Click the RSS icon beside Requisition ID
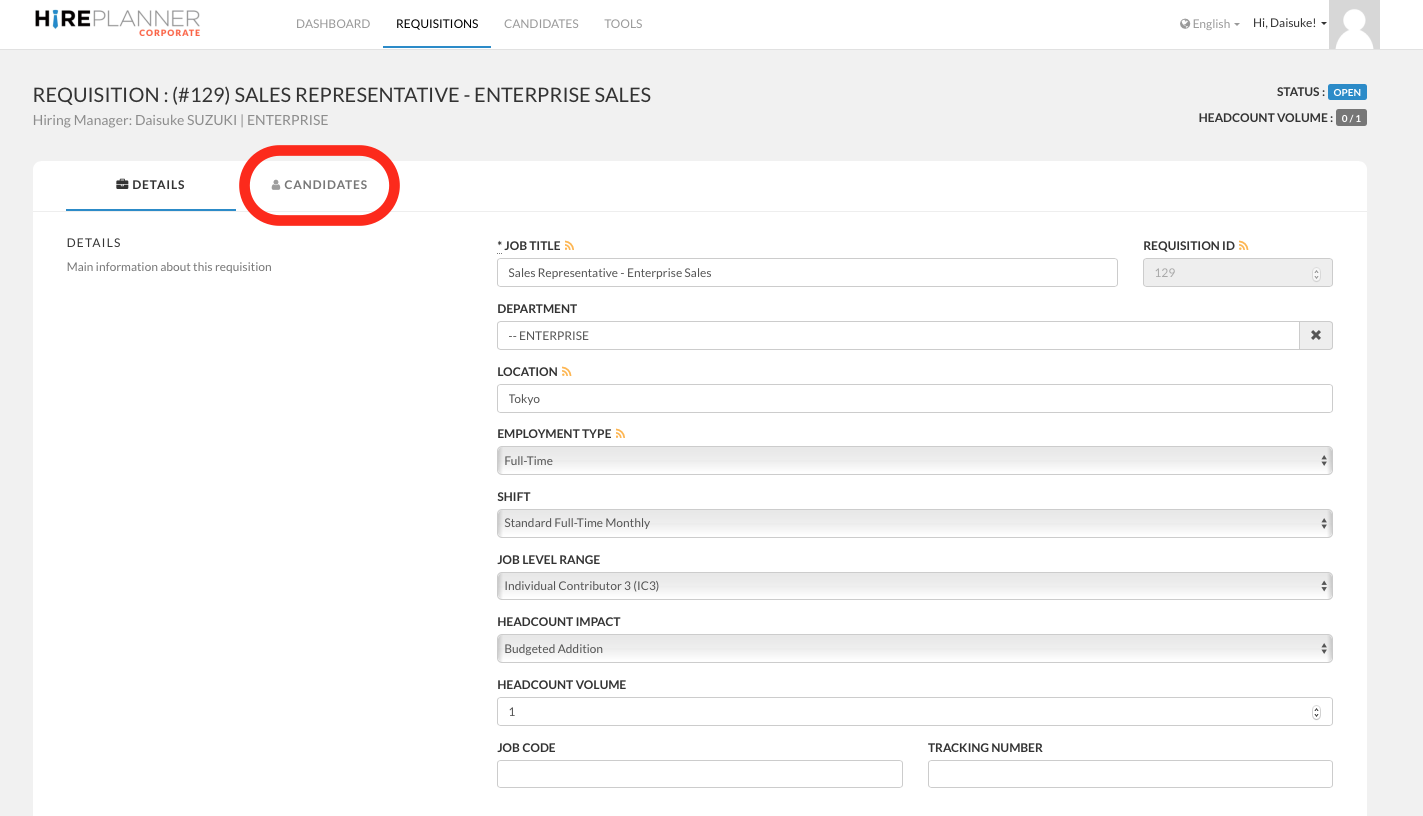Image resolution: width=1423 pixels, height=816 pixels. click(1244, 246)
